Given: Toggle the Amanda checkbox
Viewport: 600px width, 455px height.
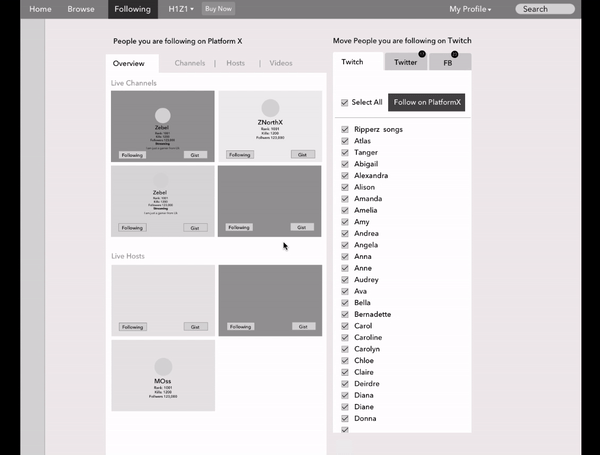Looking at the screenshot, I should [345, 199].
